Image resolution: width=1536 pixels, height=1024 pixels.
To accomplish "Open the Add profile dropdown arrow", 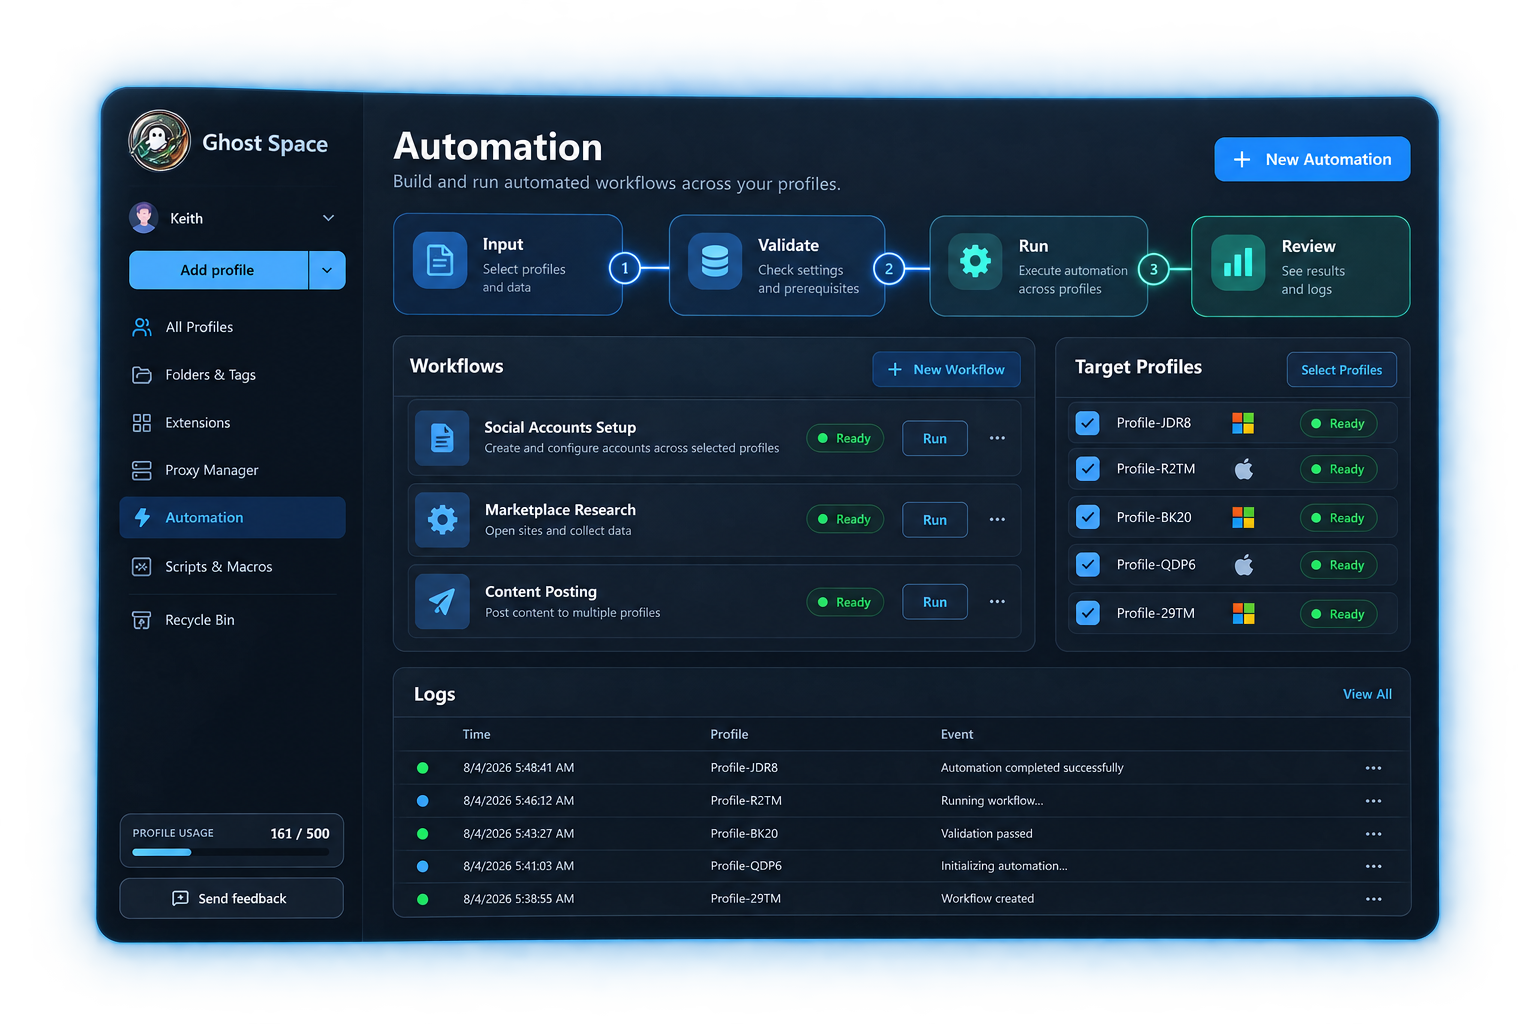I will tap(327, 270).
